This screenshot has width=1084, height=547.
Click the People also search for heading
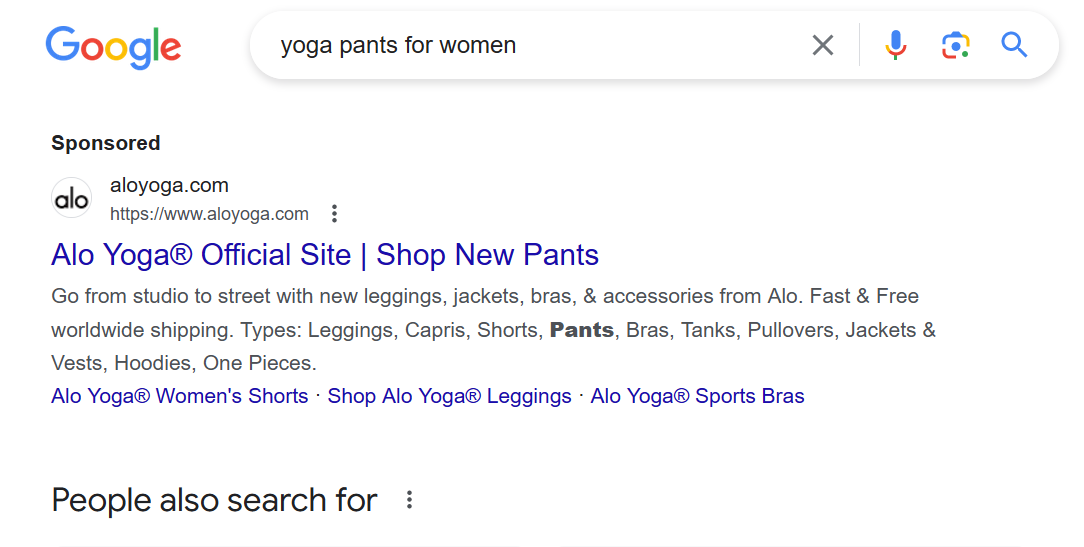tap(214, 500)
